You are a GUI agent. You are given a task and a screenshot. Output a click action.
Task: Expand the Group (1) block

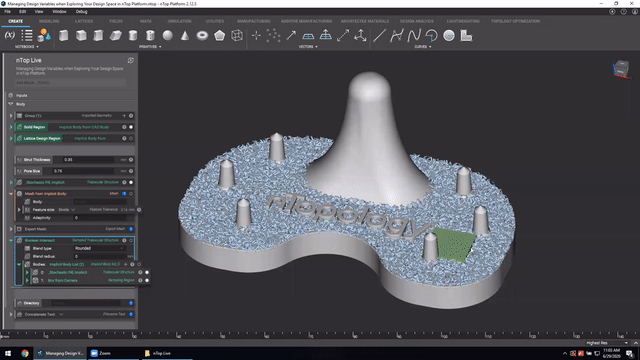click(11, 116)
